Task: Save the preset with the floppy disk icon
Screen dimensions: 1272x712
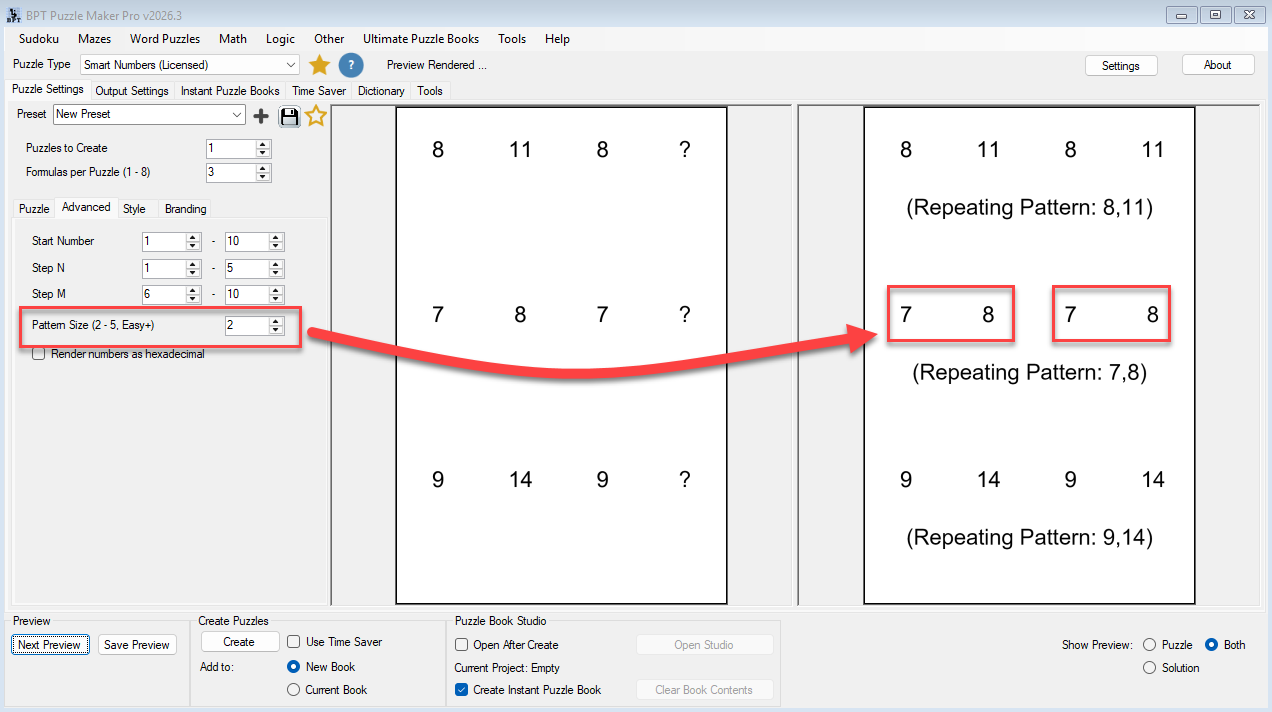Action: (x=289, y=116)
